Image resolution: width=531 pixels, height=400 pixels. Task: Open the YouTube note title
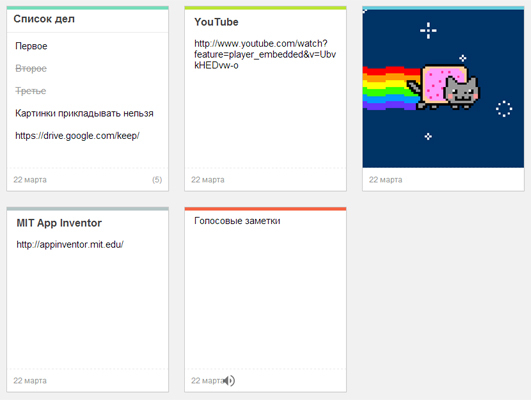point(216,22)
